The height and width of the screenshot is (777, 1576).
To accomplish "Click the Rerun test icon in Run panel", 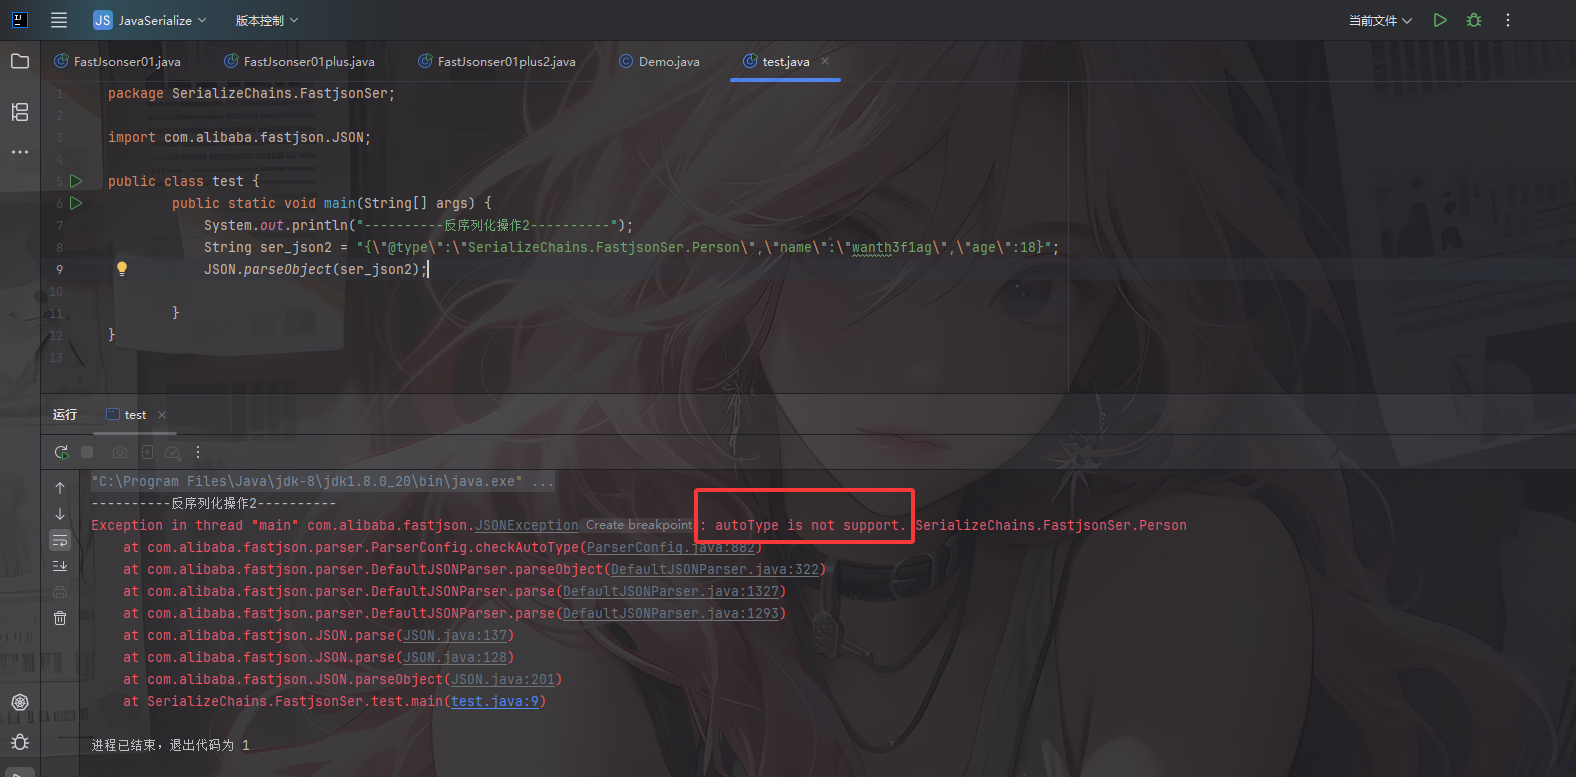I will tap(61, 452).
